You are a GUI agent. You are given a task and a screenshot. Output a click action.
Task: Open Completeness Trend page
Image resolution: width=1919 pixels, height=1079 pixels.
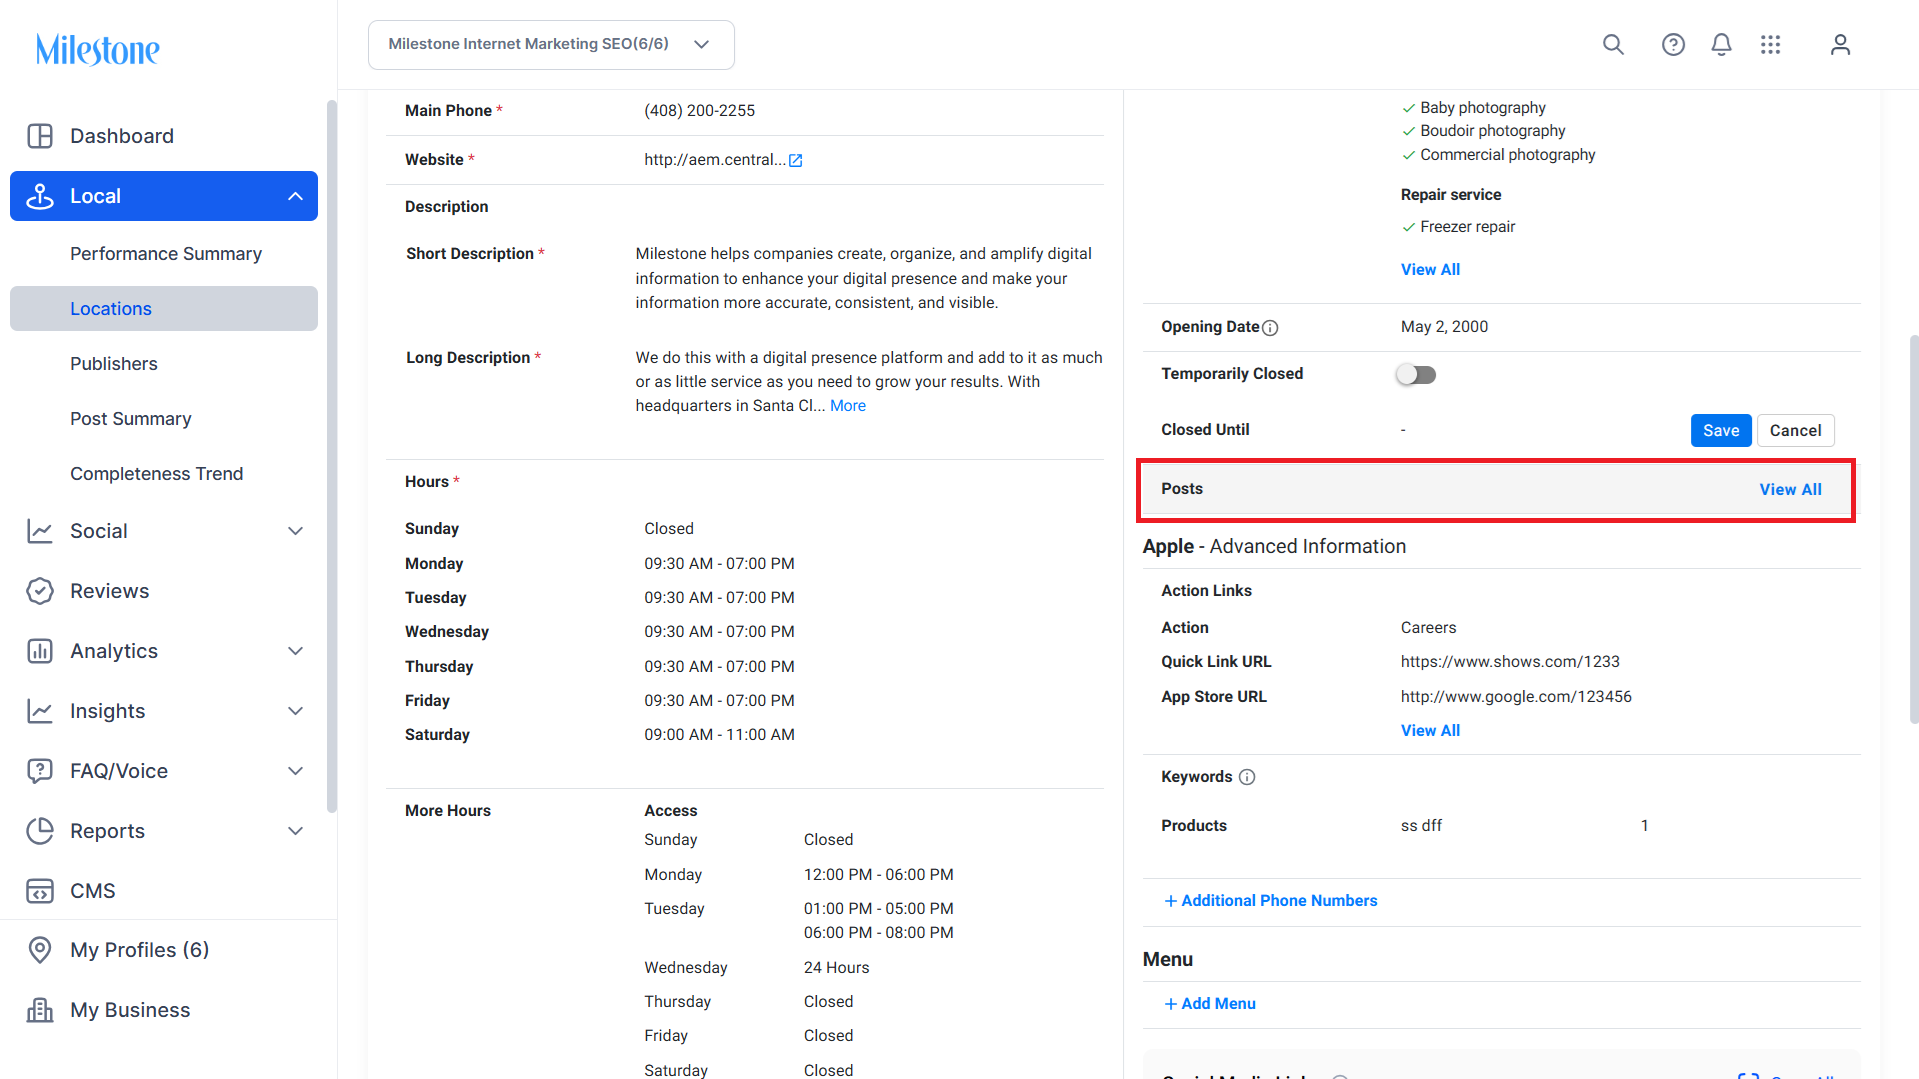tap(157, 474)
